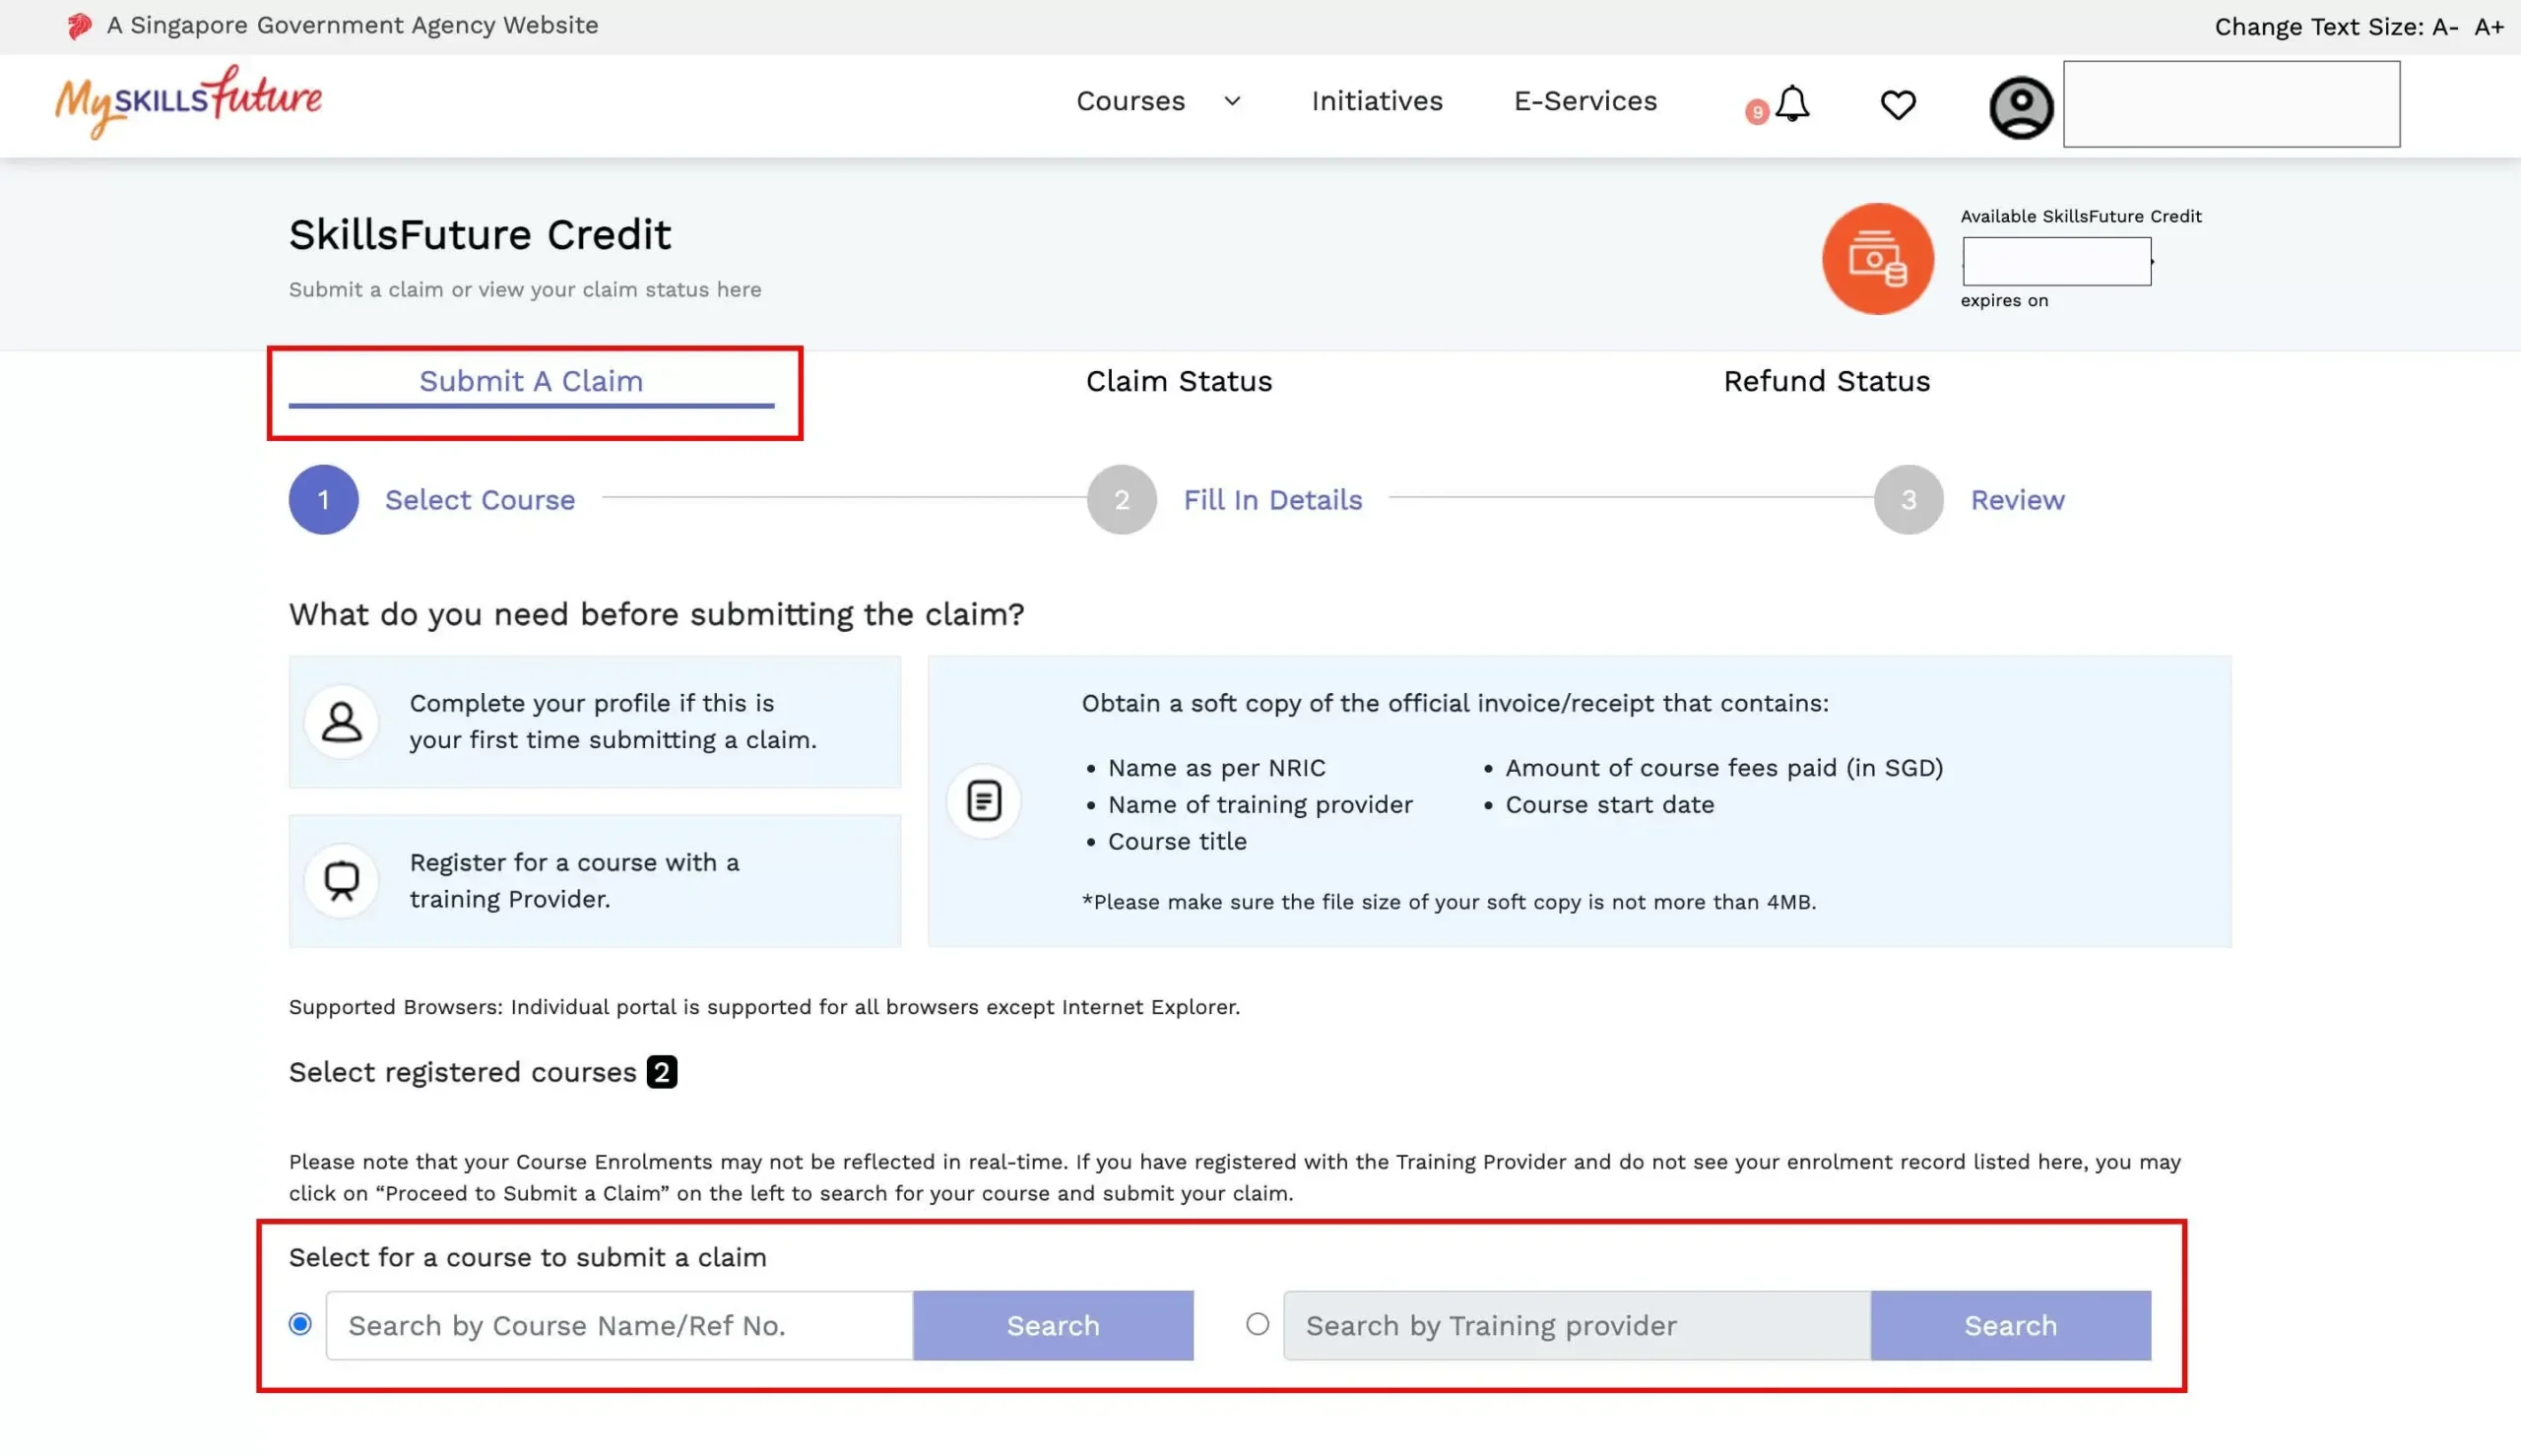Click the Available SkillsFuture Credit amount box
This screenshot has height=1456, width=2521.
2056,261
